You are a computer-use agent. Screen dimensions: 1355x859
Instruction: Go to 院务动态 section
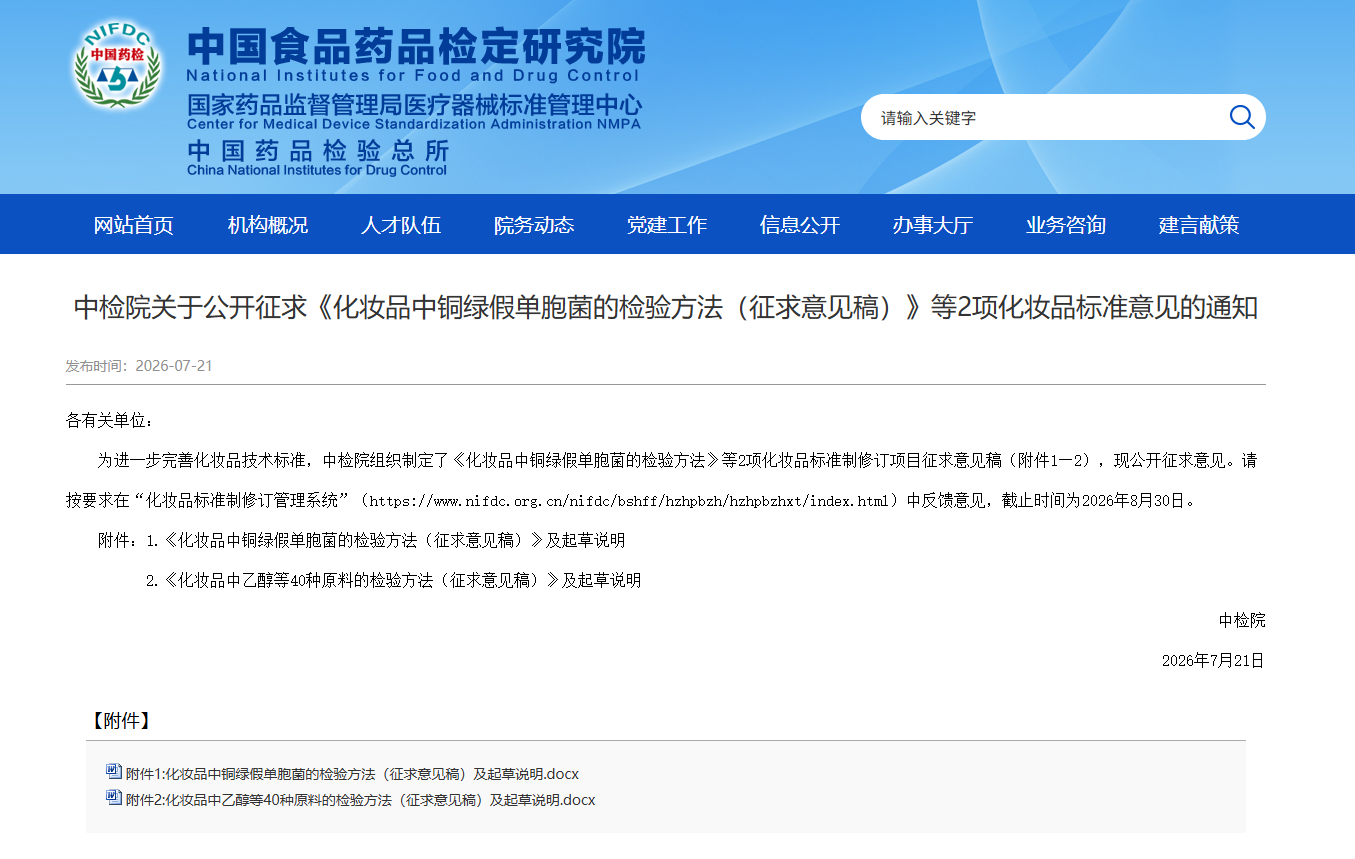pos(534,225)
